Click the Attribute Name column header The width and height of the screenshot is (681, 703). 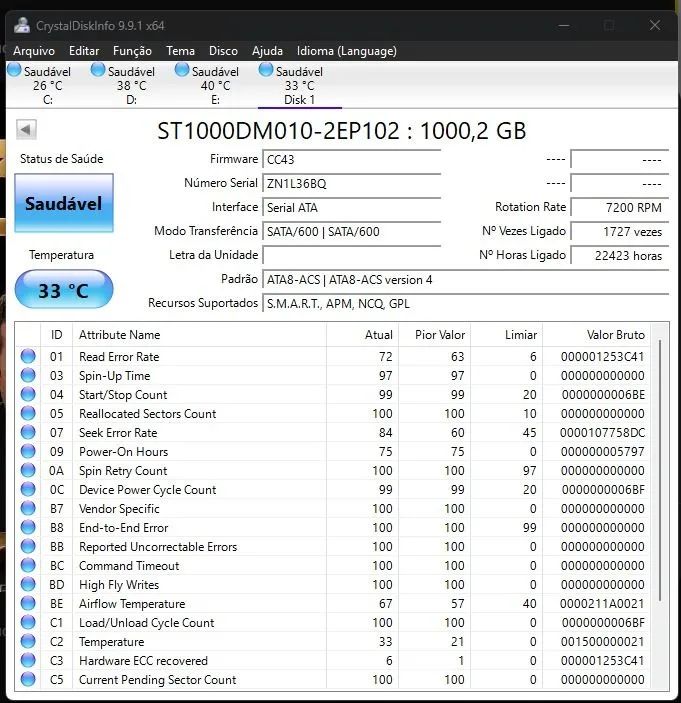200,334
